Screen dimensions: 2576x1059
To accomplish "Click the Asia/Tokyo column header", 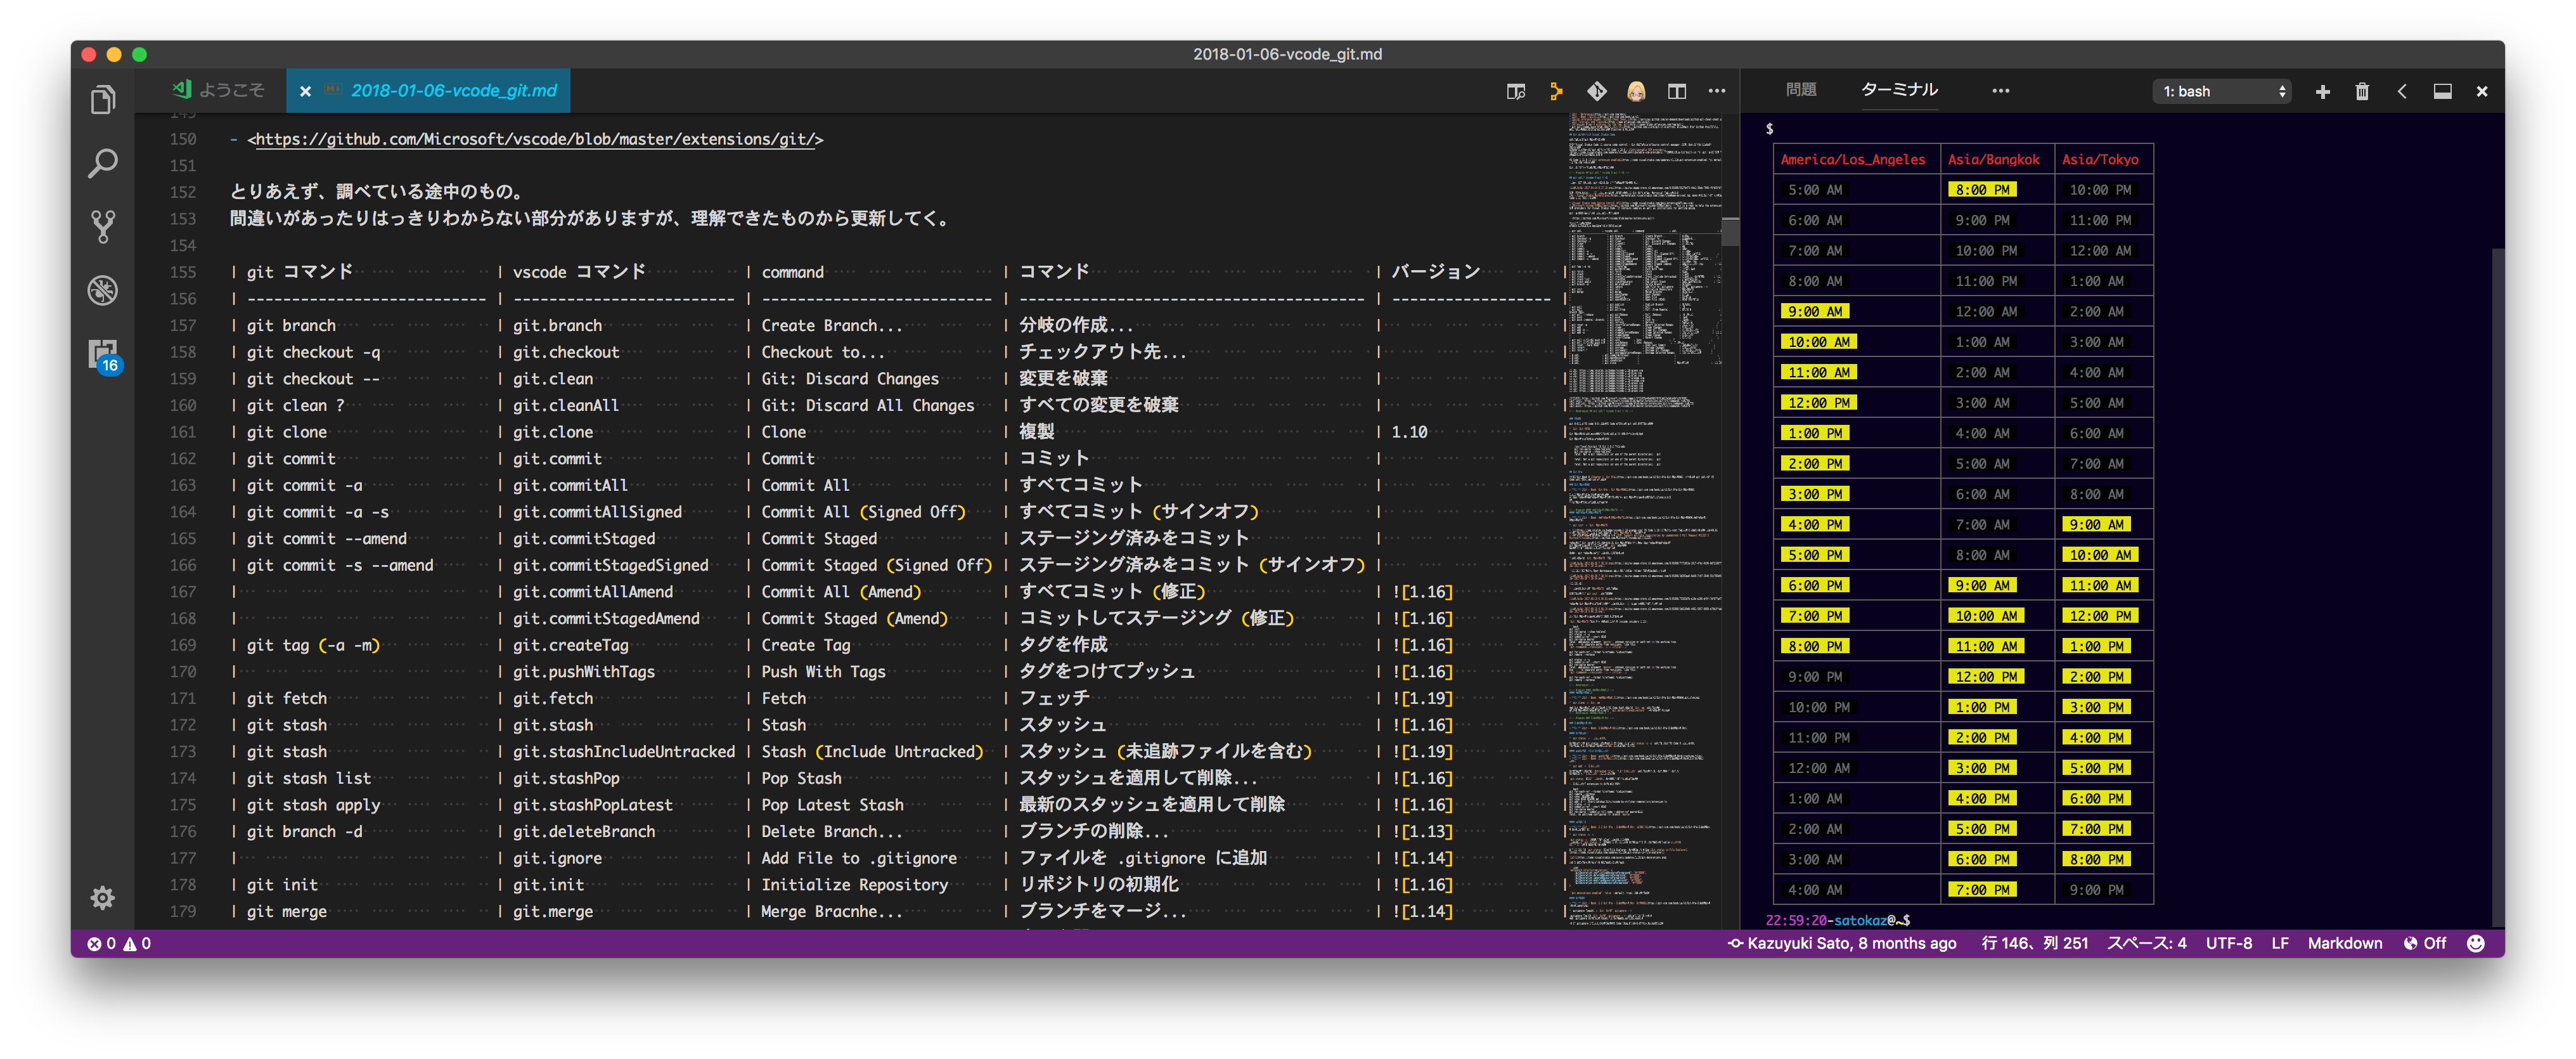I will click(x=2100, y=159).
